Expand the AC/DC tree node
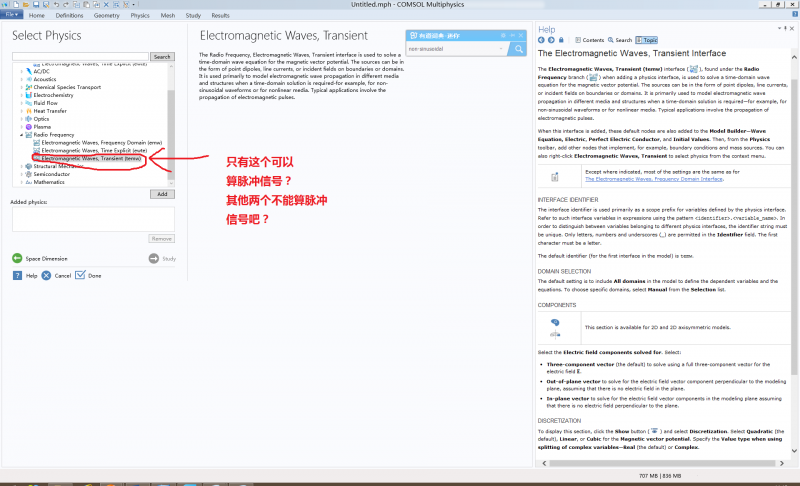The height and width of the screenshot is (486, 800). [21, 71]
